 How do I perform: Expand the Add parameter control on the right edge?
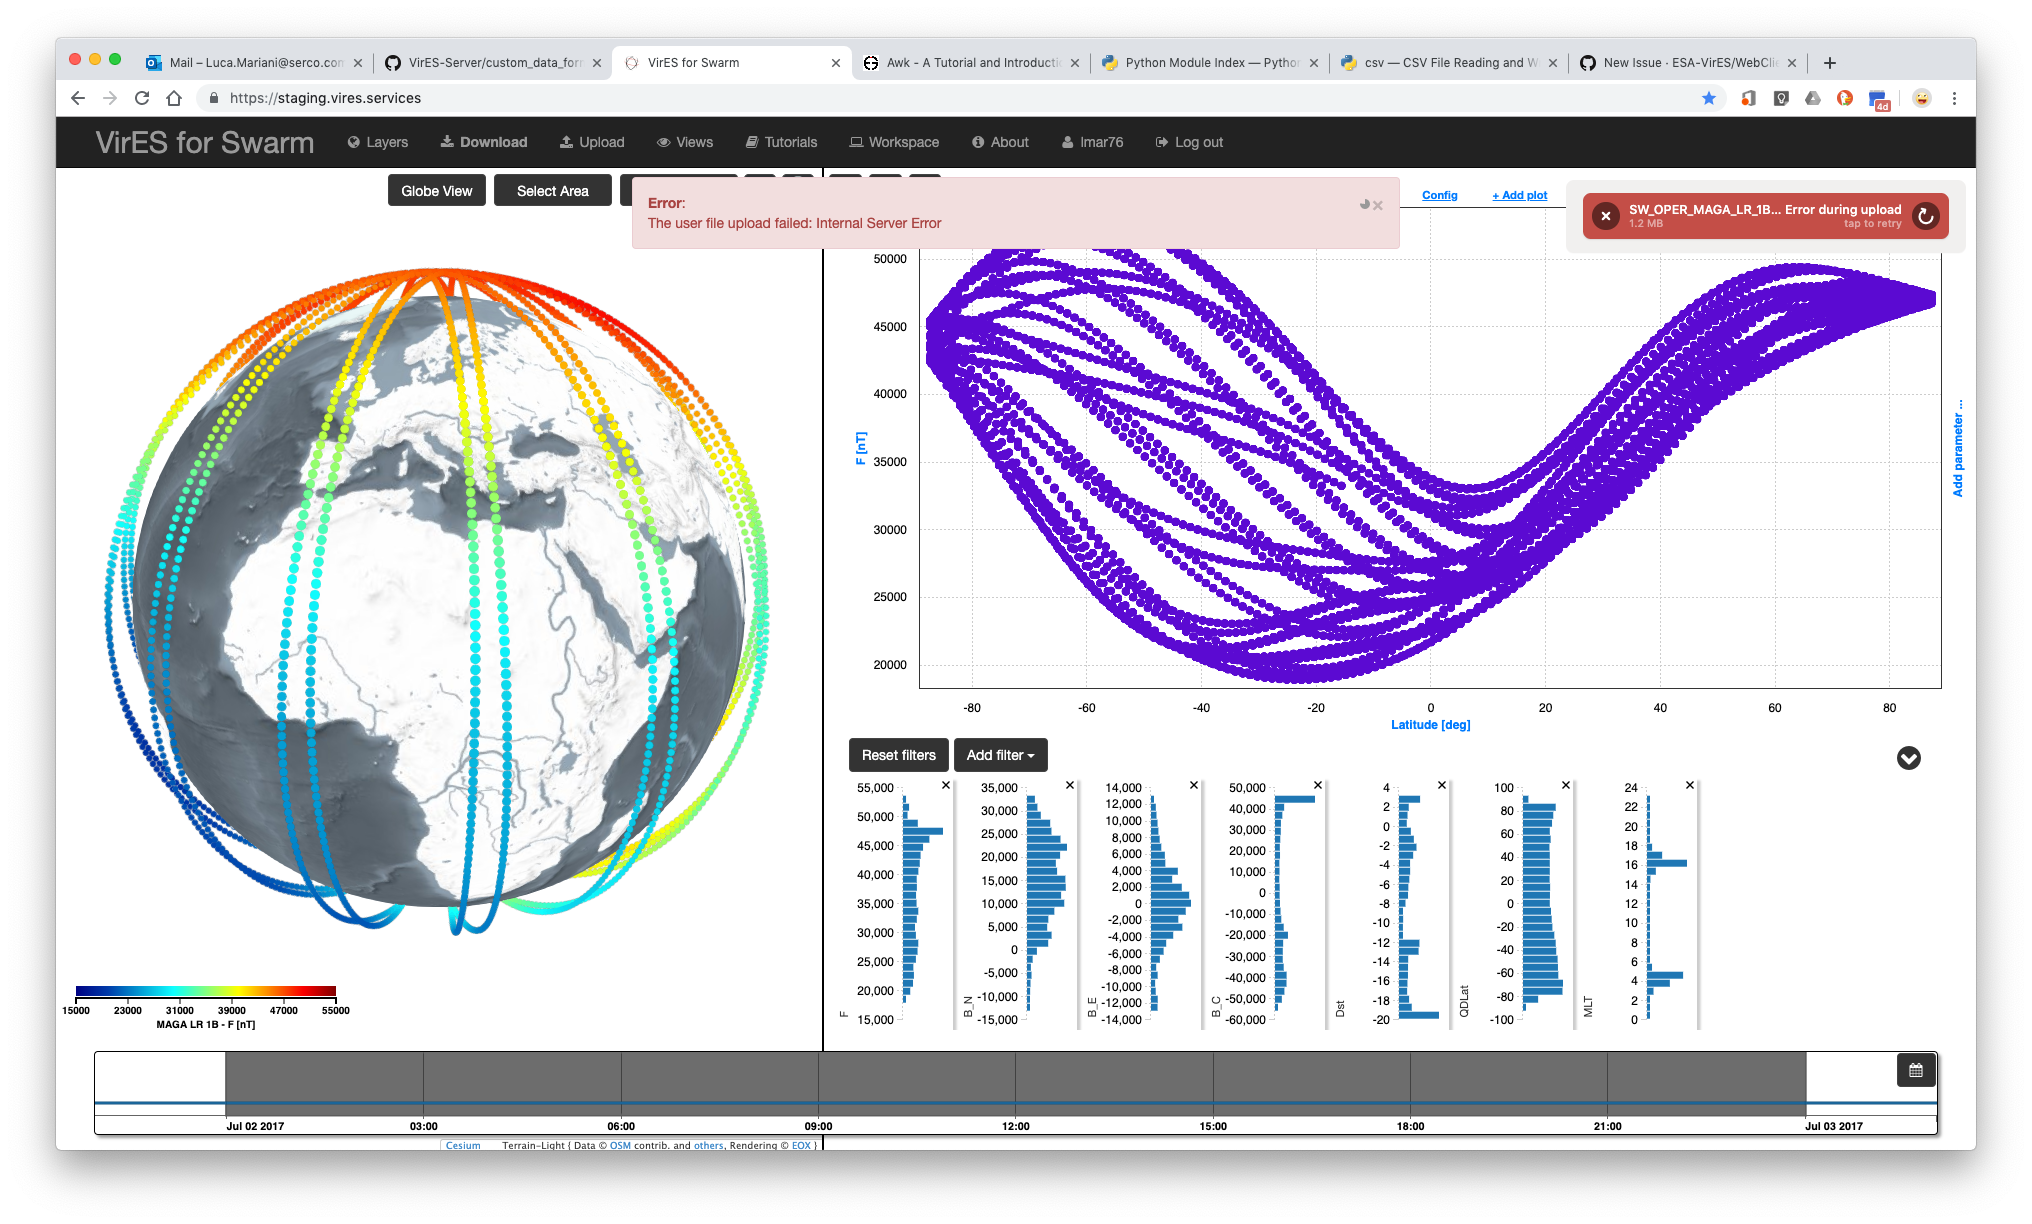pyautogui.click(x=1957, y=447)
